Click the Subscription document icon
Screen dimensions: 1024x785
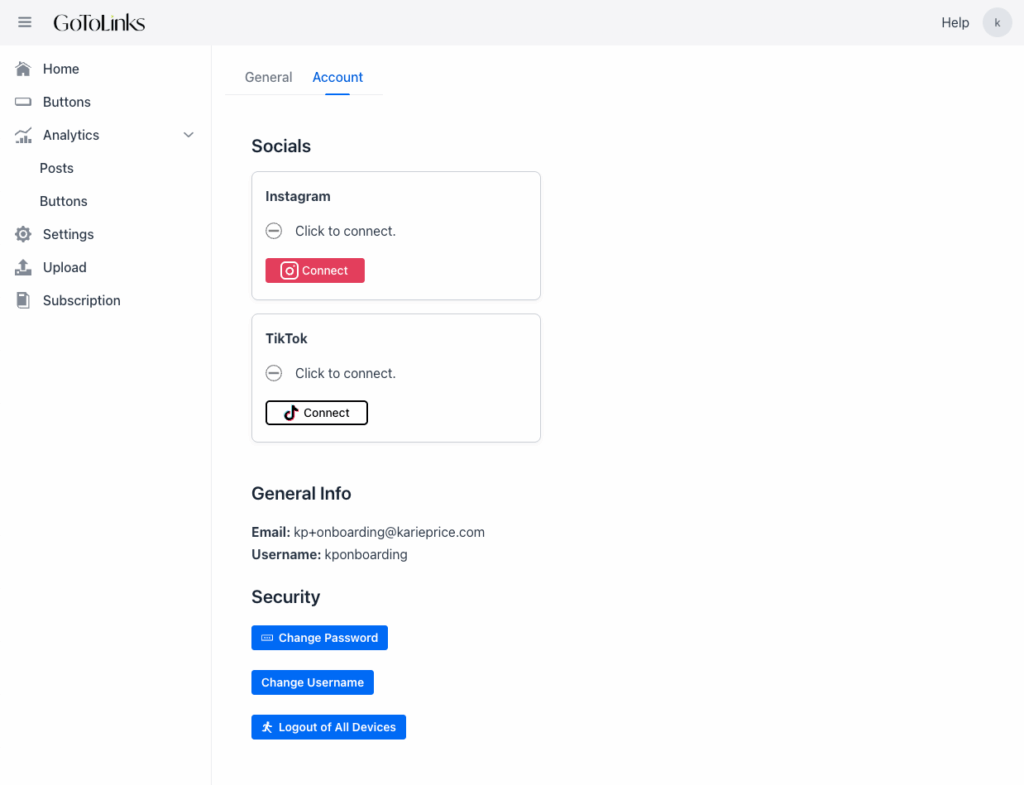point(23,300)
